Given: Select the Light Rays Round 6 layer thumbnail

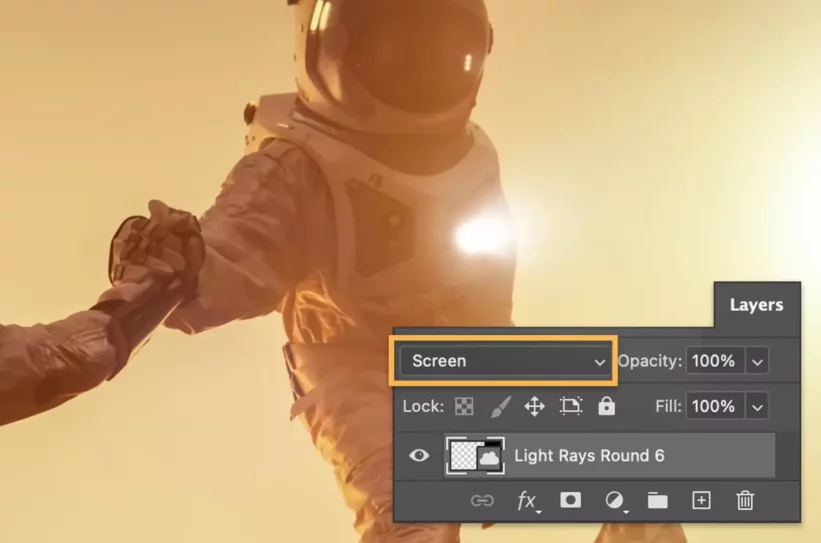Looking at the screenshot, I should (x=475, y=456).
